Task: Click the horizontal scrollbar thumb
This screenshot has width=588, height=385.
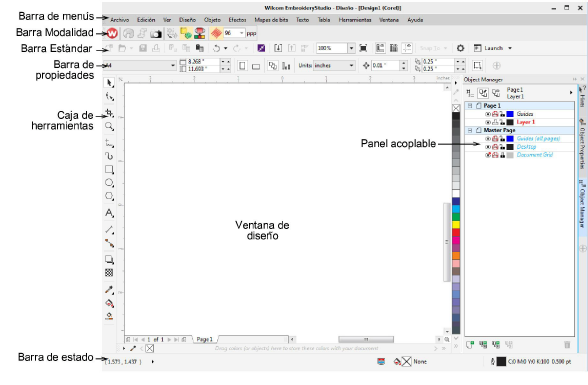Action: 366,339
